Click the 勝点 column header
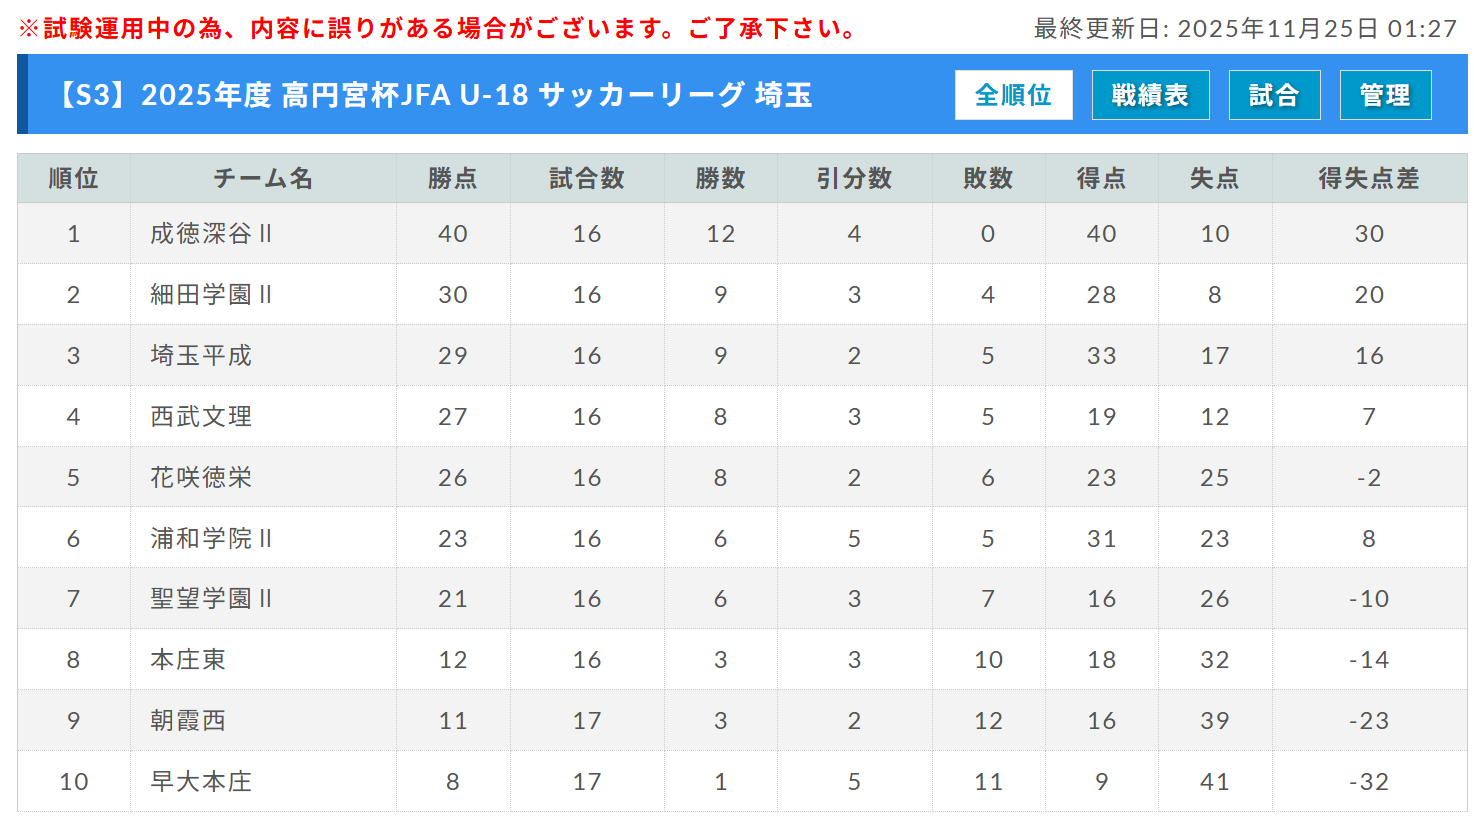Screen dimensions: 1474x832 [452, 178]
